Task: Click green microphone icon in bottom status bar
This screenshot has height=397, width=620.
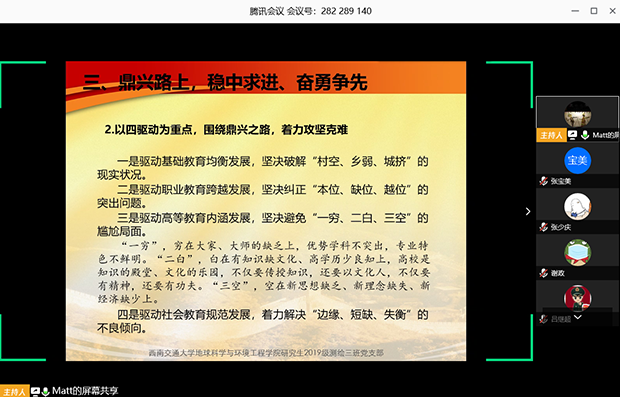Action: [x=45, y=391]
